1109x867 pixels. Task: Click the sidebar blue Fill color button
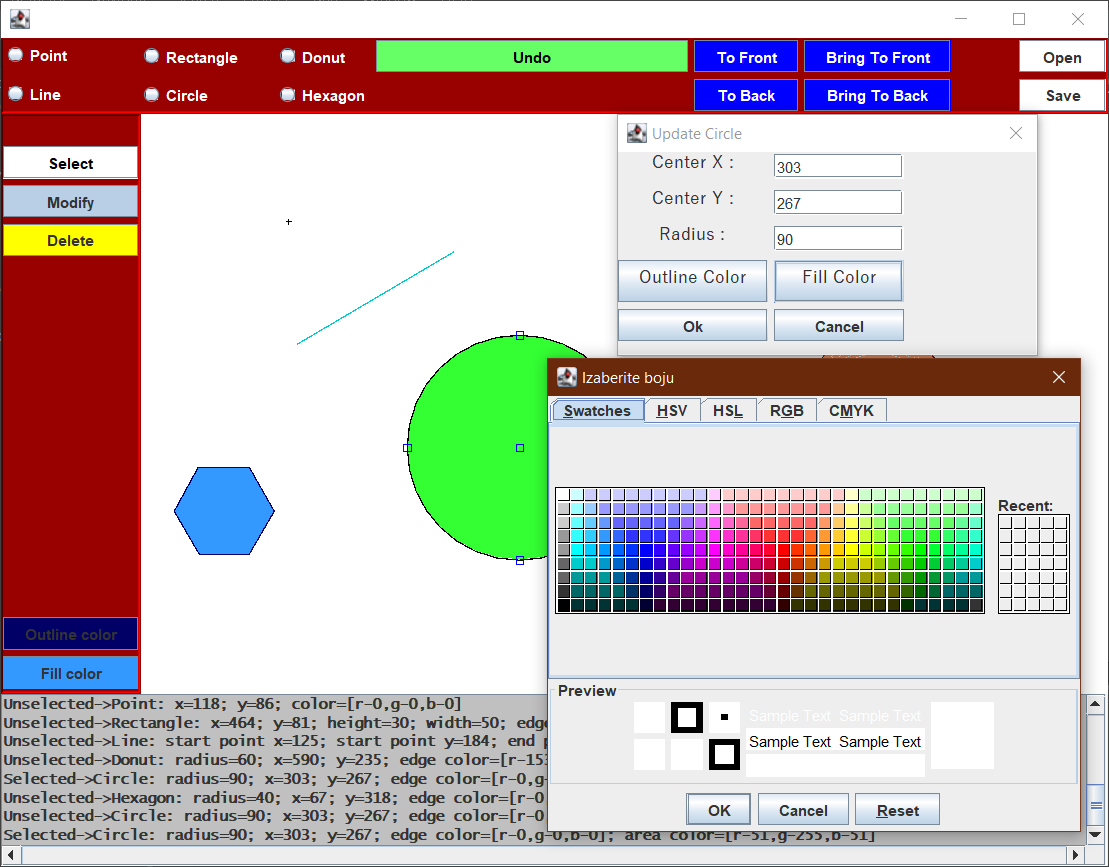[x=71, y=673]
